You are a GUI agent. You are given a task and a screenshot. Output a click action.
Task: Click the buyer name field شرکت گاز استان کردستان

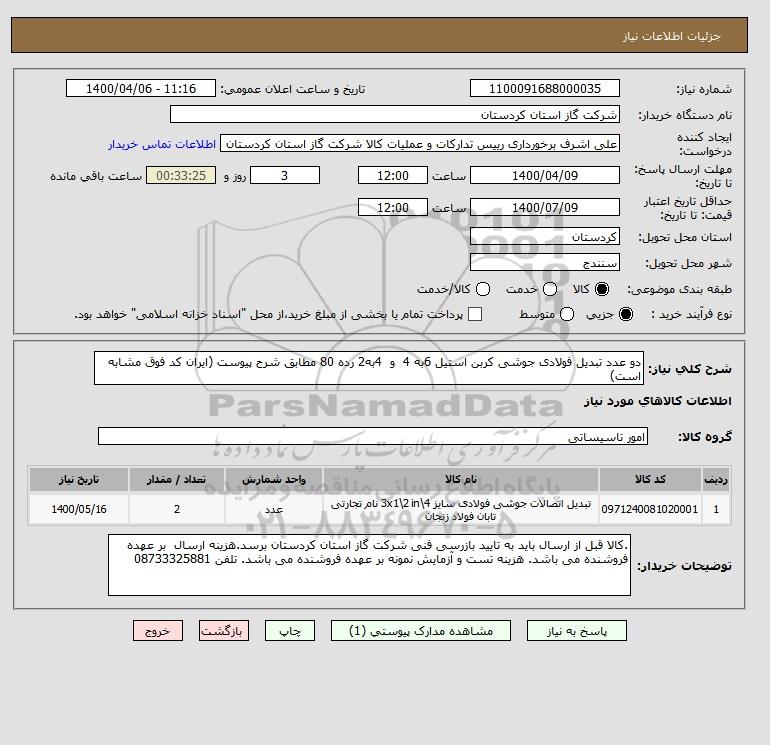coord(395,114)
